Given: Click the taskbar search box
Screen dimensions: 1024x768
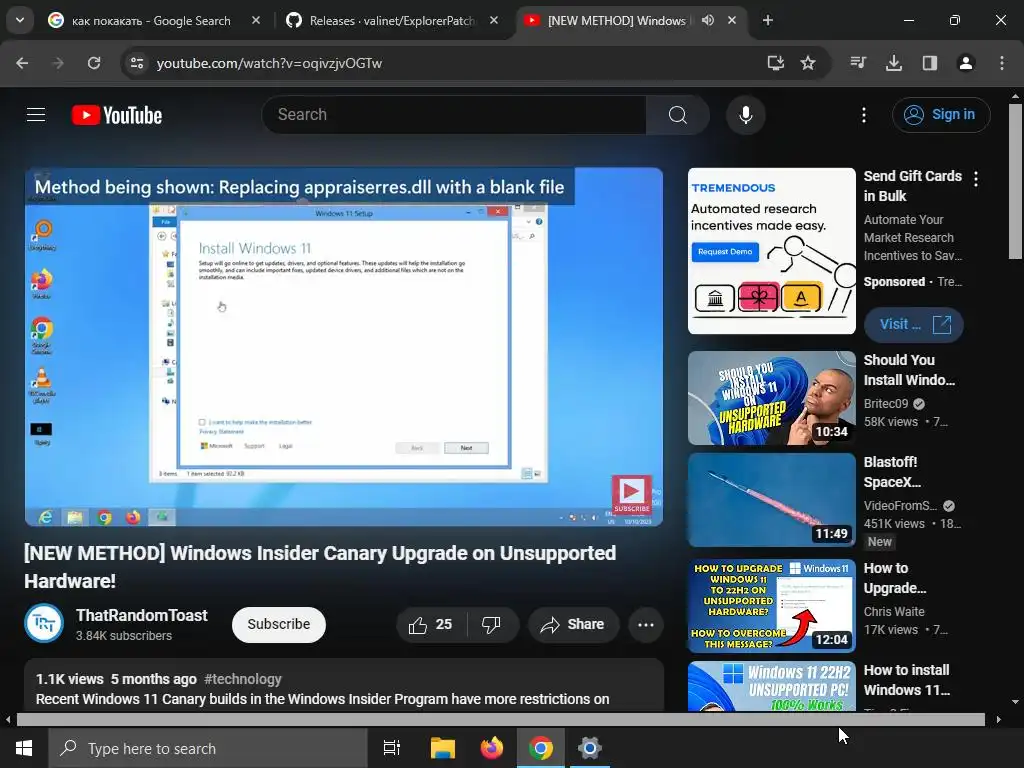Looking at the screenshot, I should click(x=208, y=748).
